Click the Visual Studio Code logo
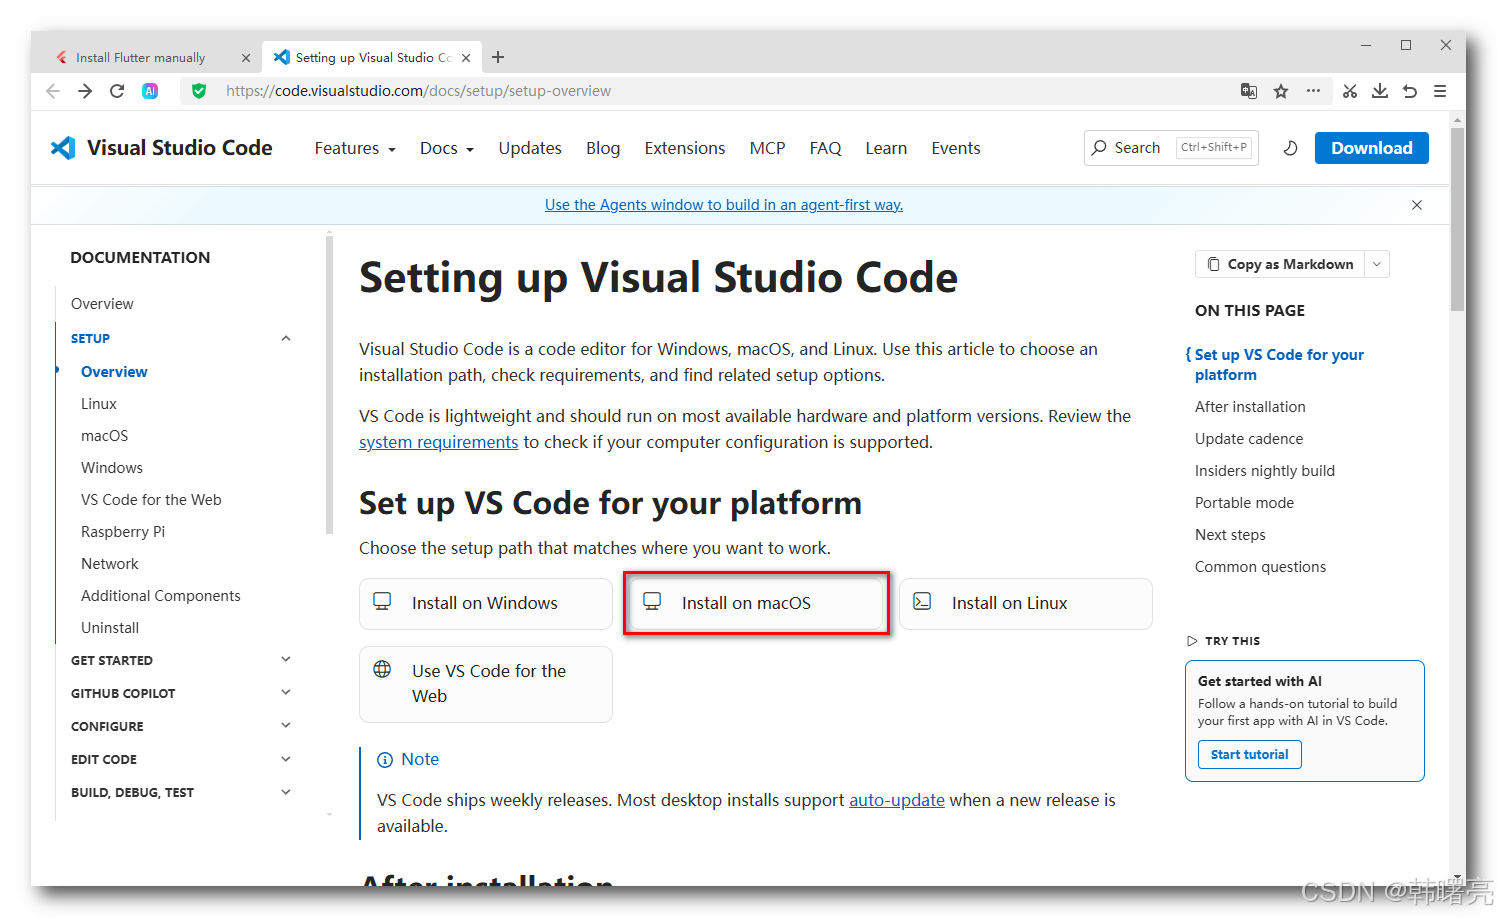 tap(63, 148)
